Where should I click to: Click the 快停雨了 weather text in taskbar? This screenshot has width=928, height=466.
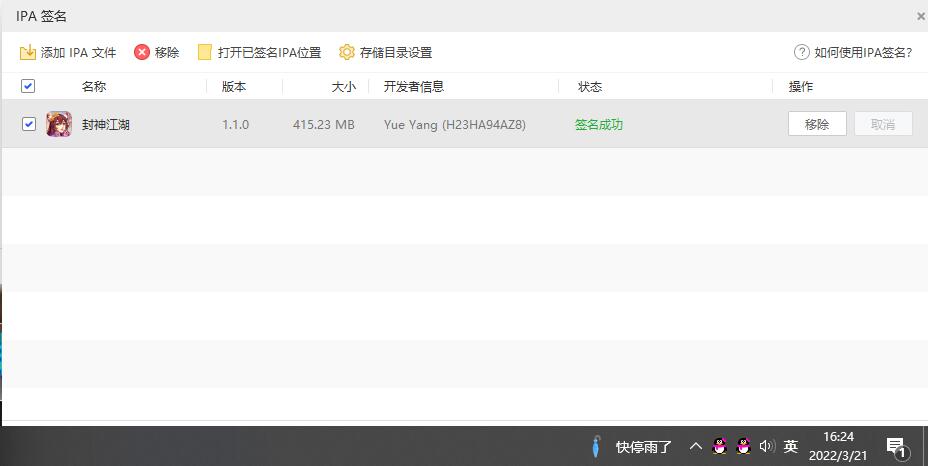644,447
